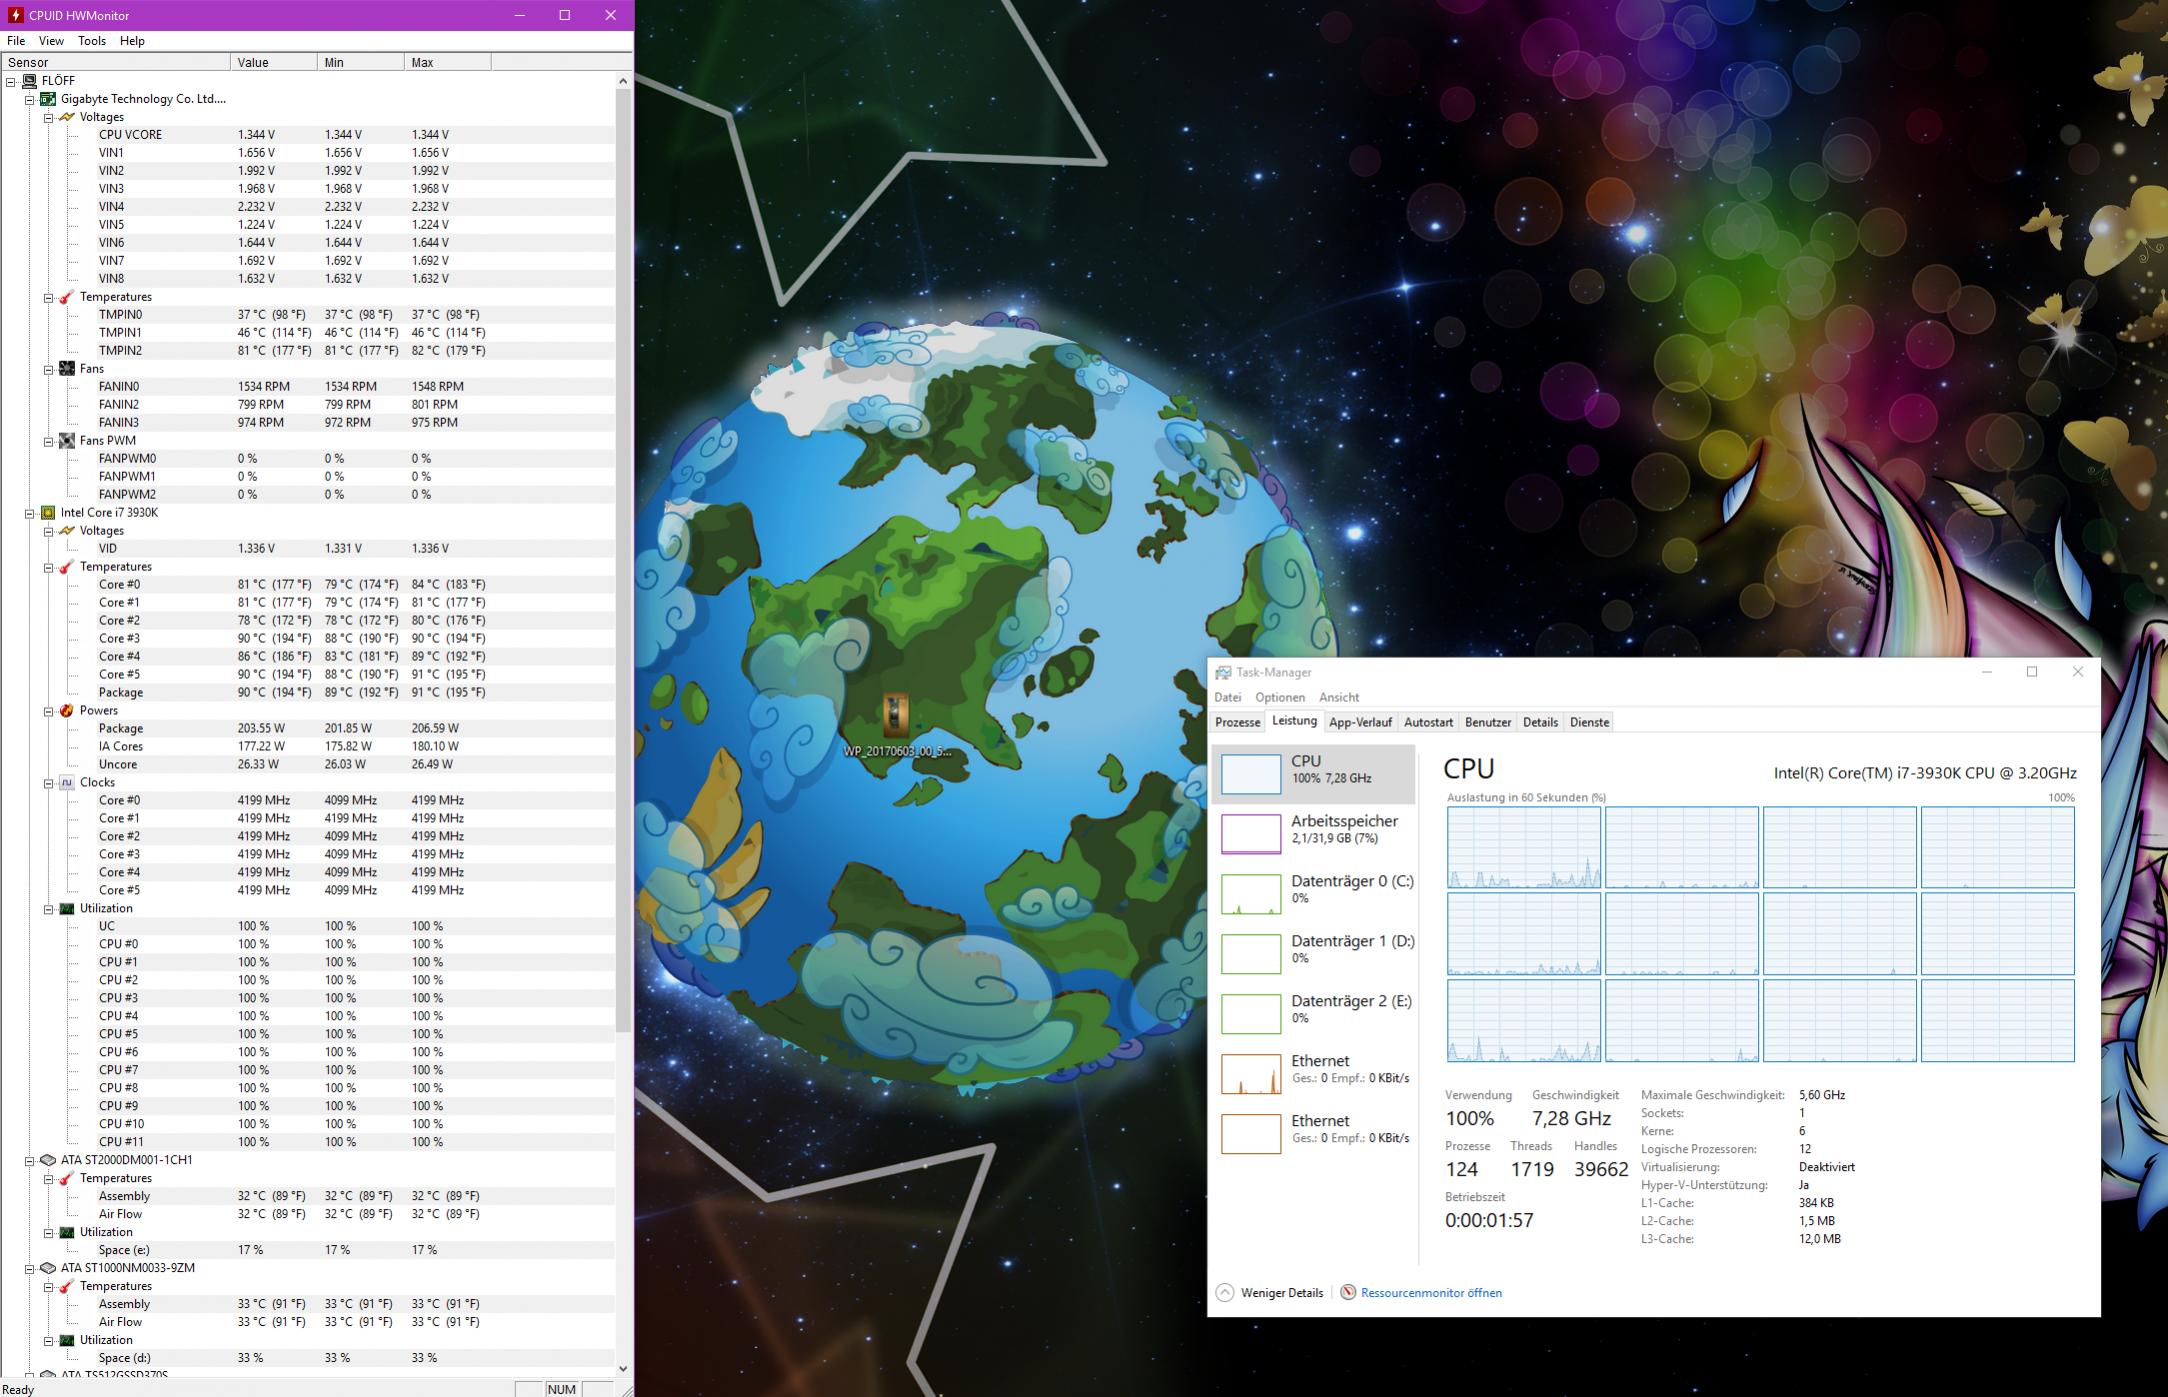Select Datenträger 2 (E:) performance item

1313,1013
